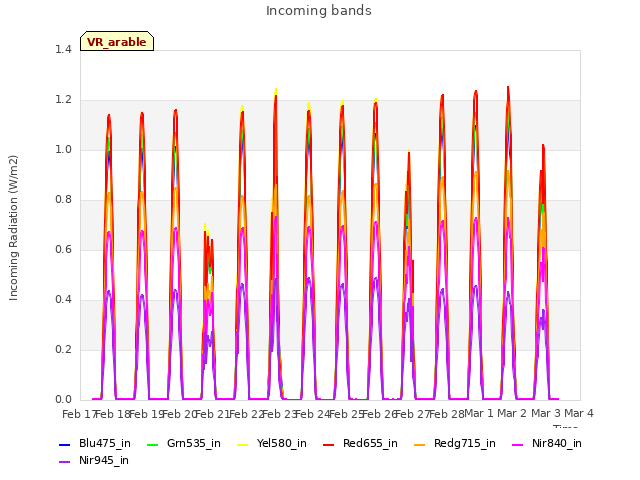
Task: Click the 0.4 y-axis tick label
Action: coord(63,300)
